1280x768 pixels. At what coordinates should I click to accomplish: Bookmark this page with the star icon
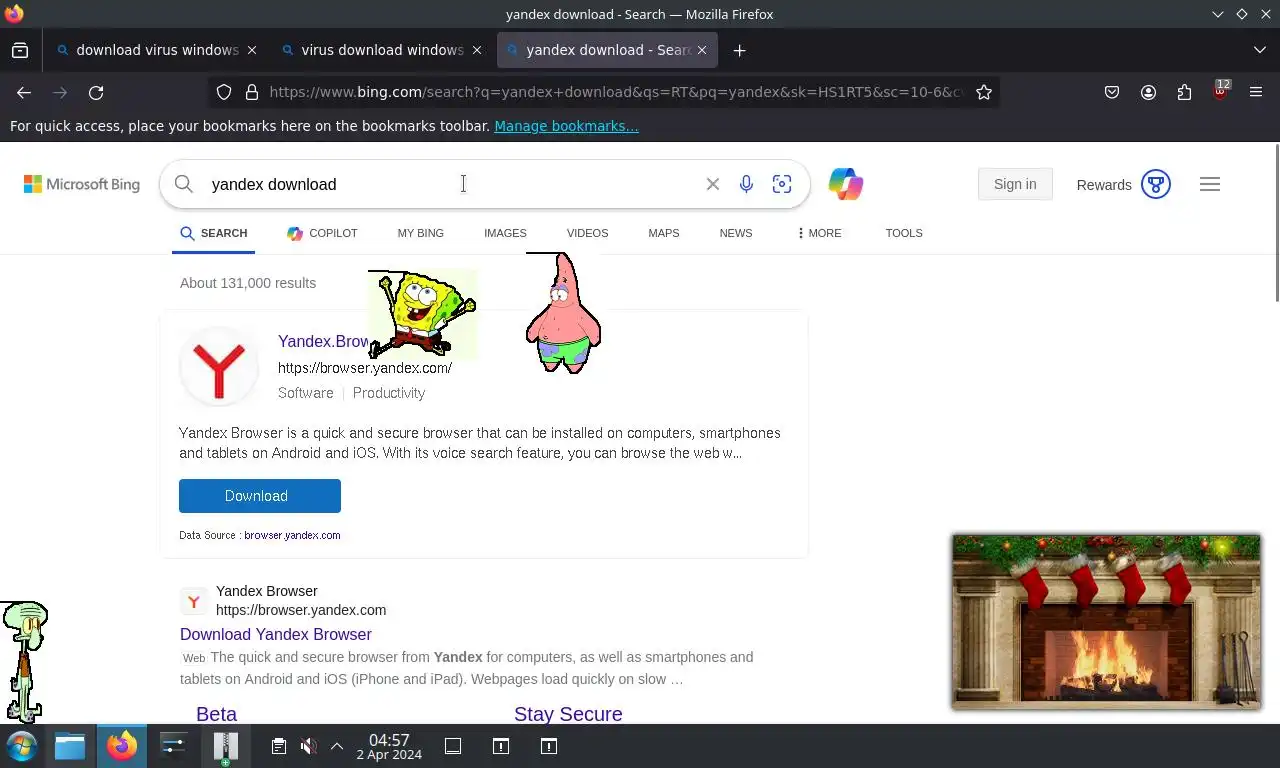pos(984,92)
